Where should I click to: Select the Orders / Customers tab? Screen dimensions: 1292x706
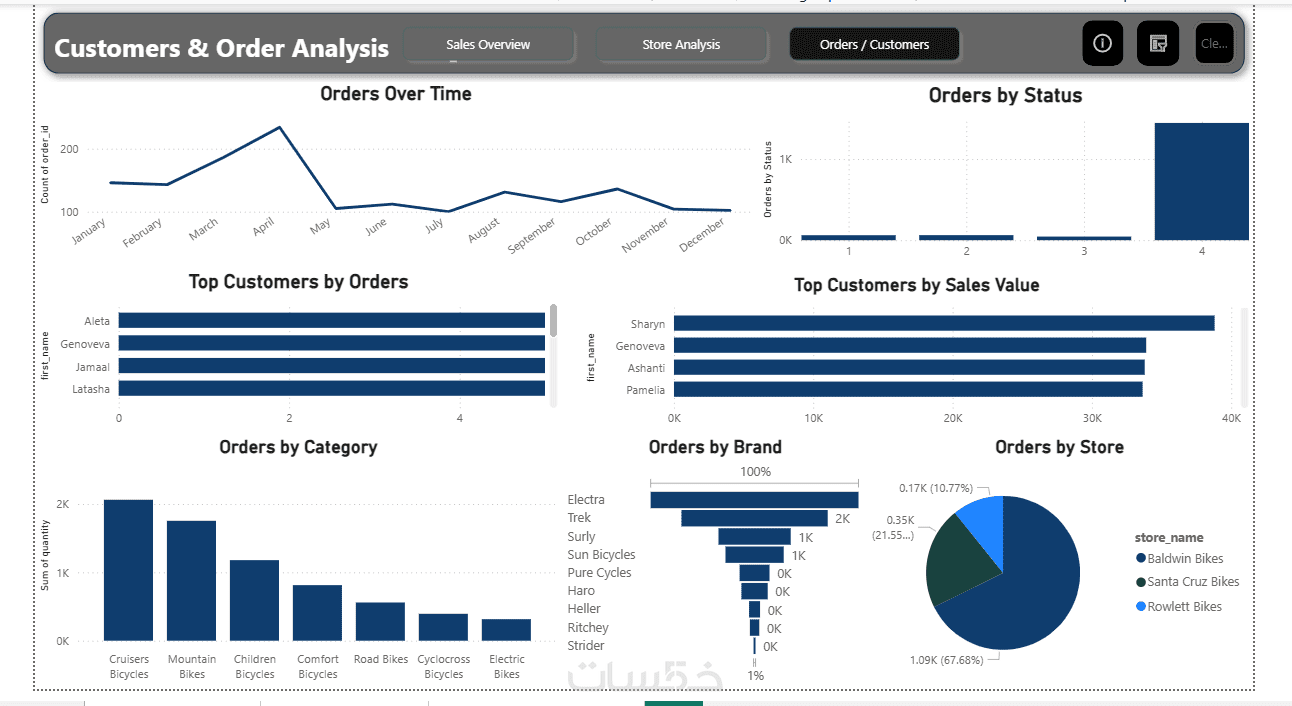pos(874,45)
